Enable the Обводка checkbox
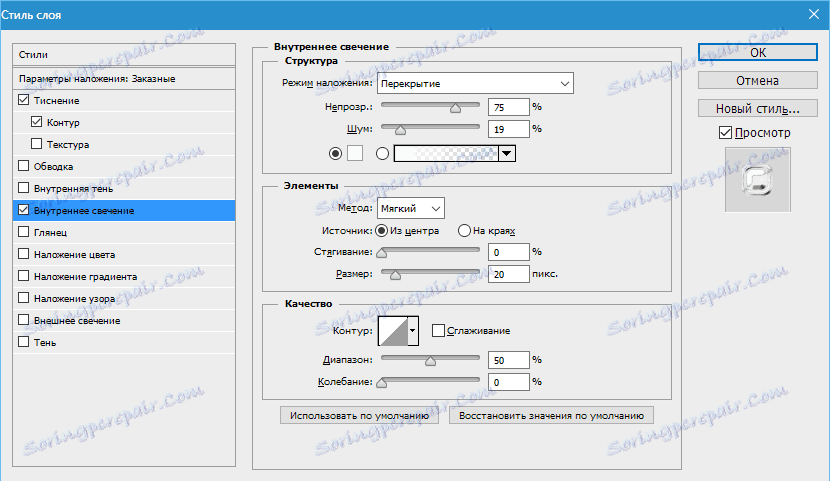The height and width of the screenshot is (481, 830). click(23, 166)
